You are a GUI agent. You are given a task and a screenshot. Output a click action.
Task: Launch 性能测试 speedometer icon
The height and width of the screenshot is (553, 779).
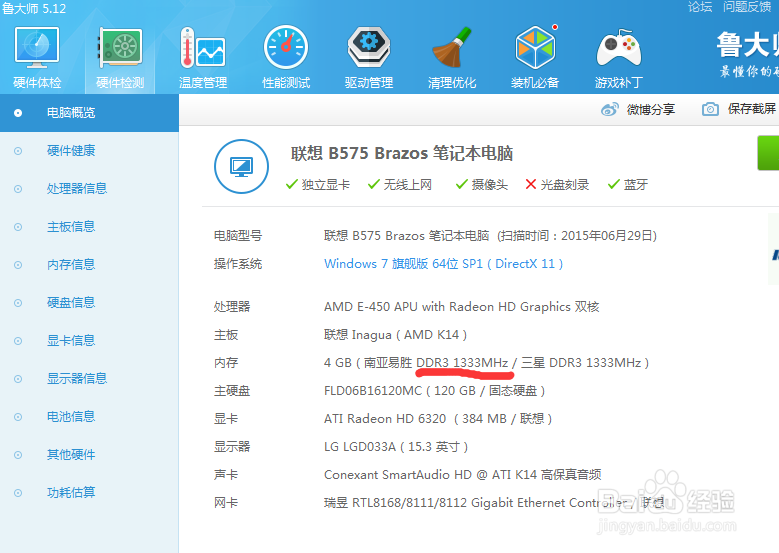(286, 48)
